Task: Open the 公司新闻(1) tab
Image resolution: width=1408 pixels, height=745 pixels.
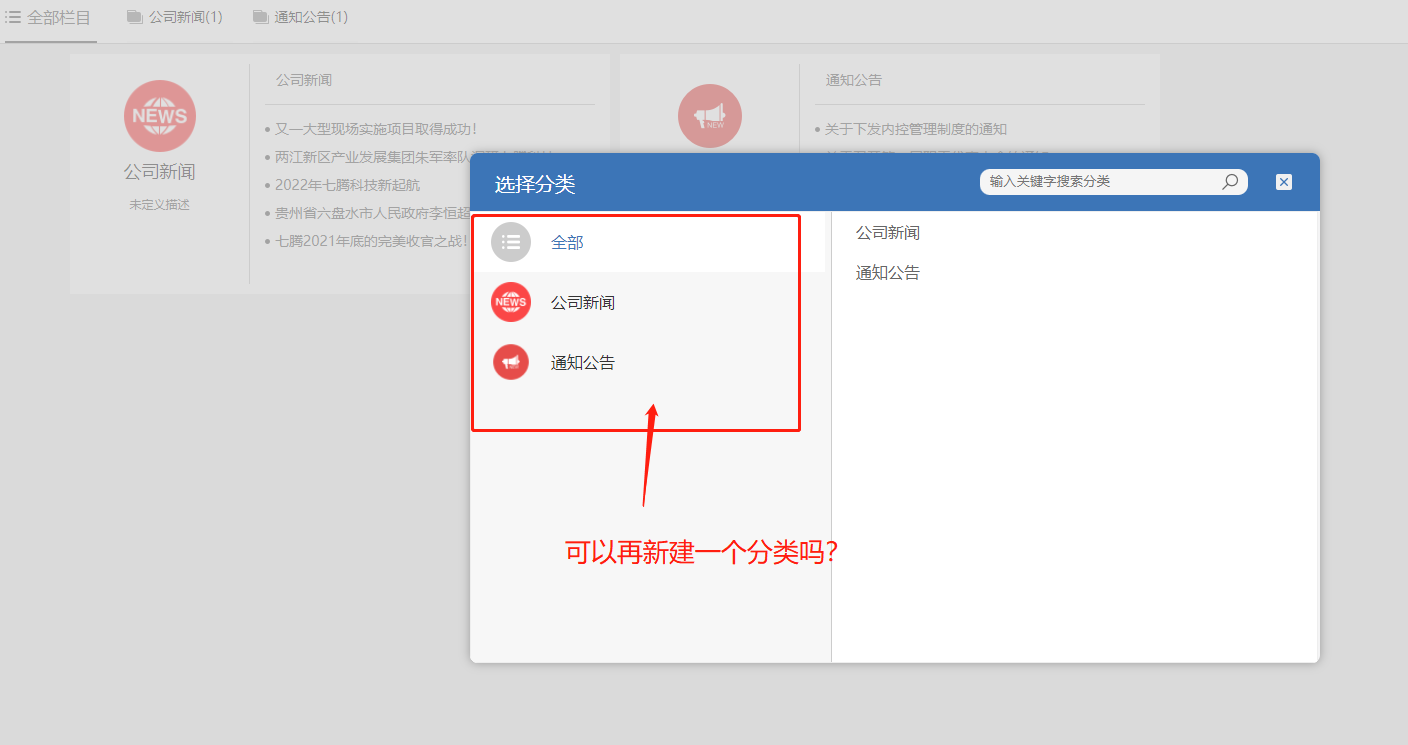Action: click(x=175, y=17)
